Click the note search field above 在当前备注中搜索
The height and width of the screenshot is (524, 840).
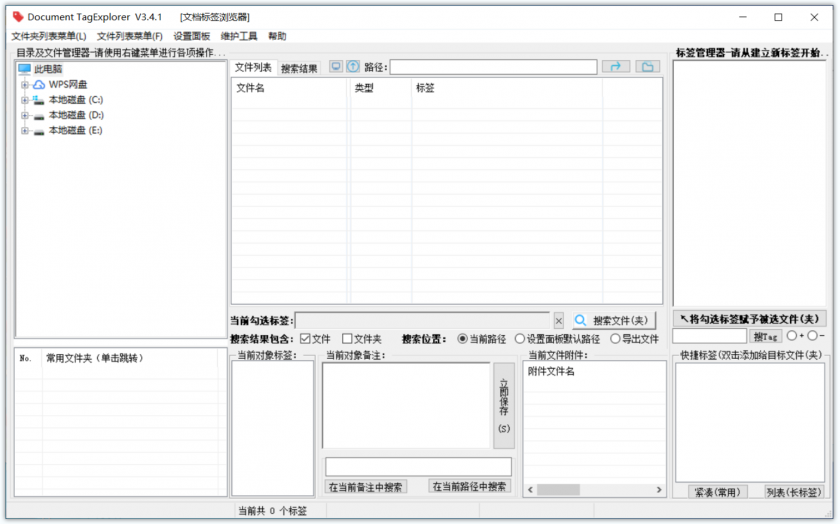pyautogui.click(x=418, y=466)
